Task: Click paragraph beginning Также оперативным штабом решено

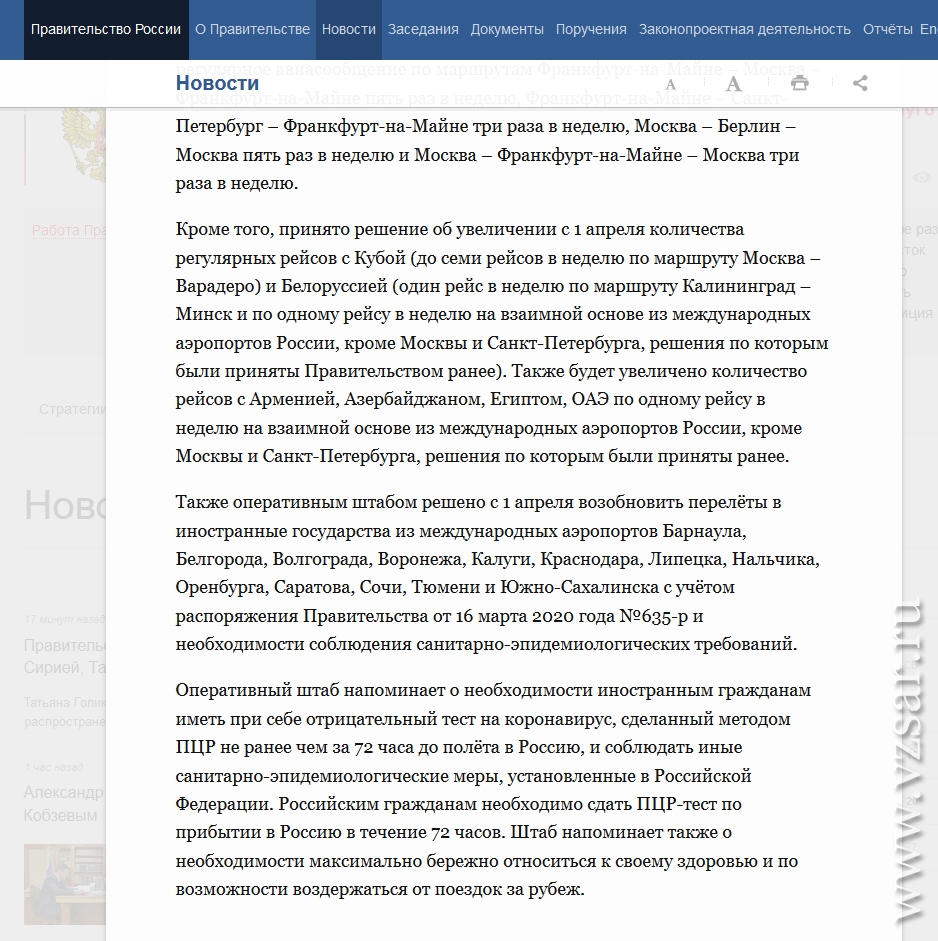Action: [x=498, y=573]
